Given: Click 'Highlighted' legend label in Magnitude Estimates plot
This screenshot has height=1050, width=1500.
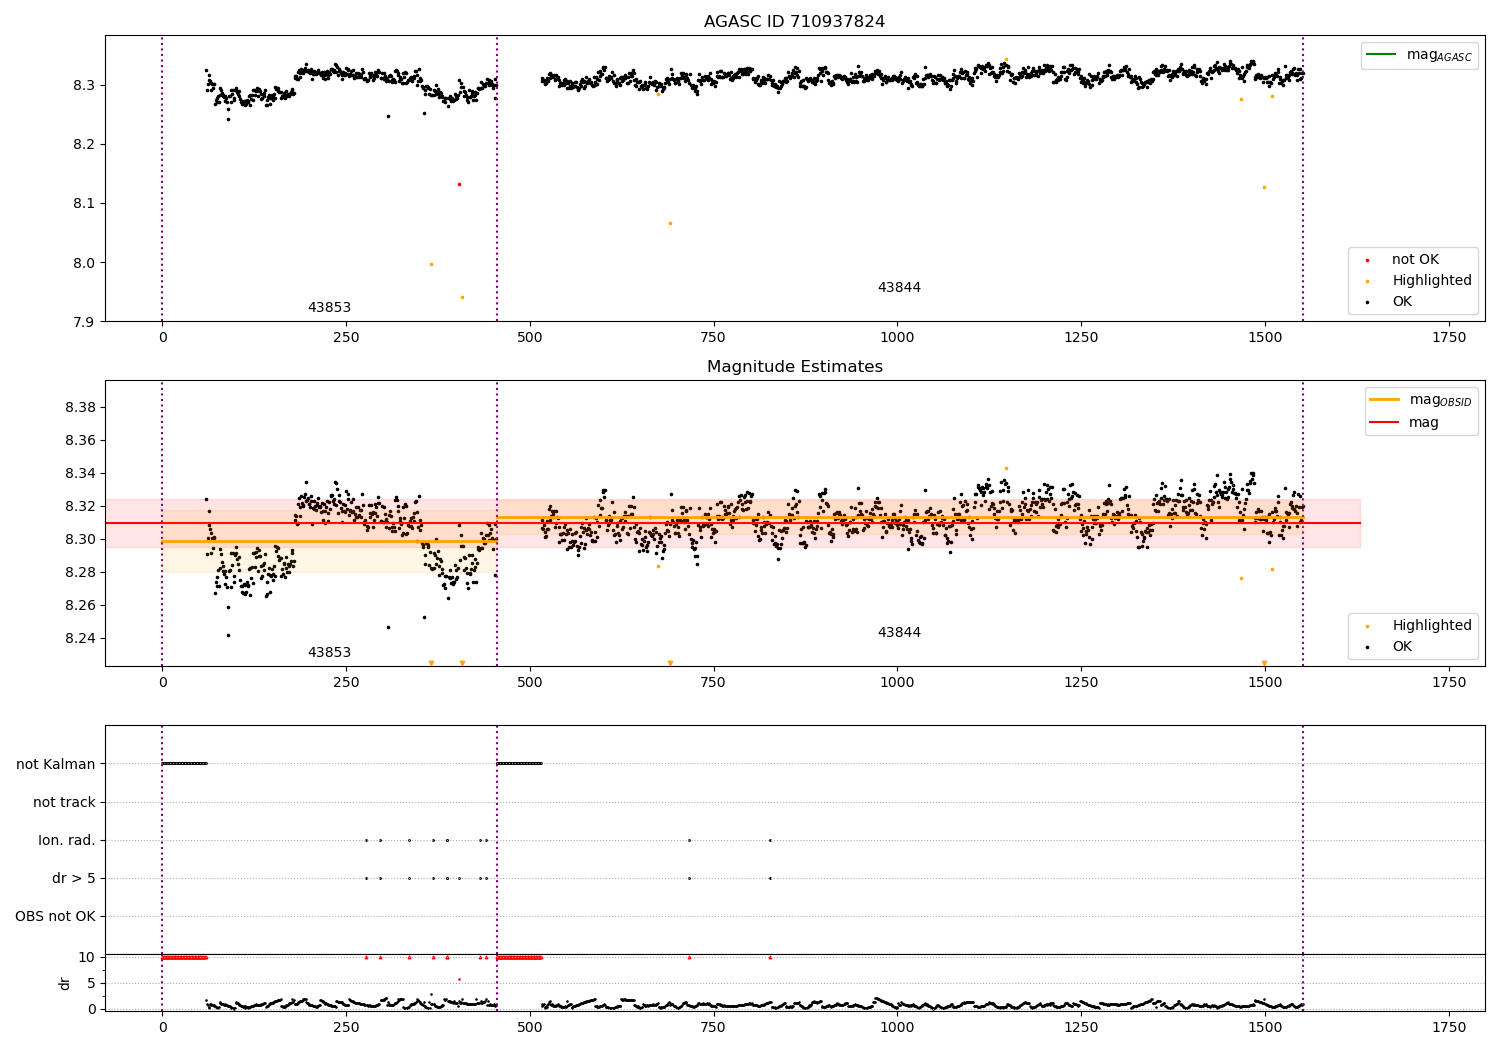Looking at the screenshot, I should coord(1432,625).
